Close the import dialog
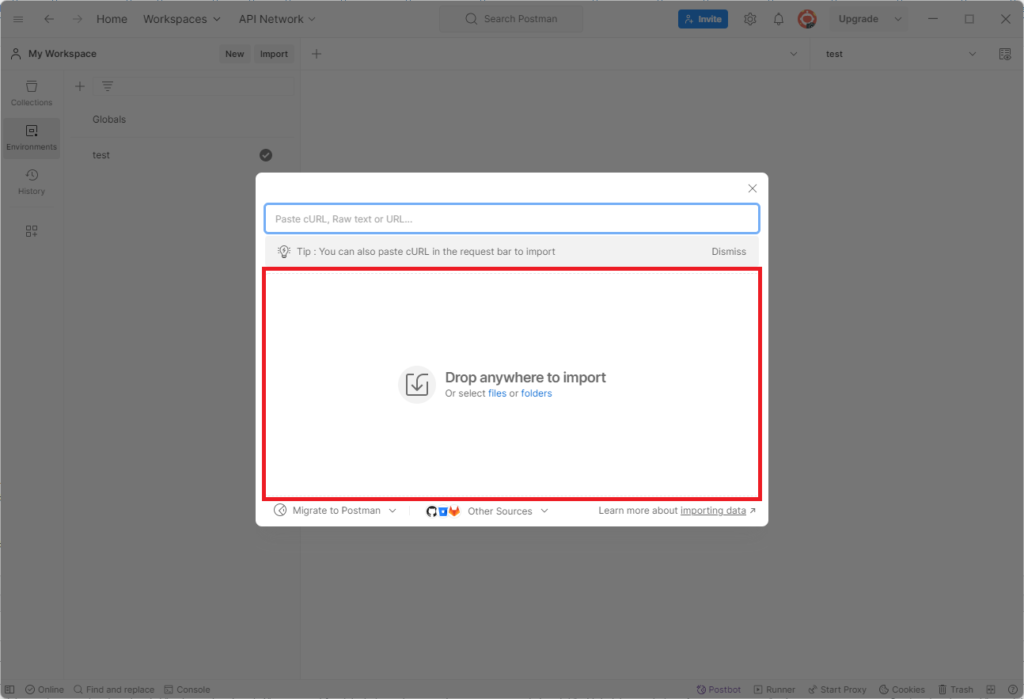 tap(752, 188)
